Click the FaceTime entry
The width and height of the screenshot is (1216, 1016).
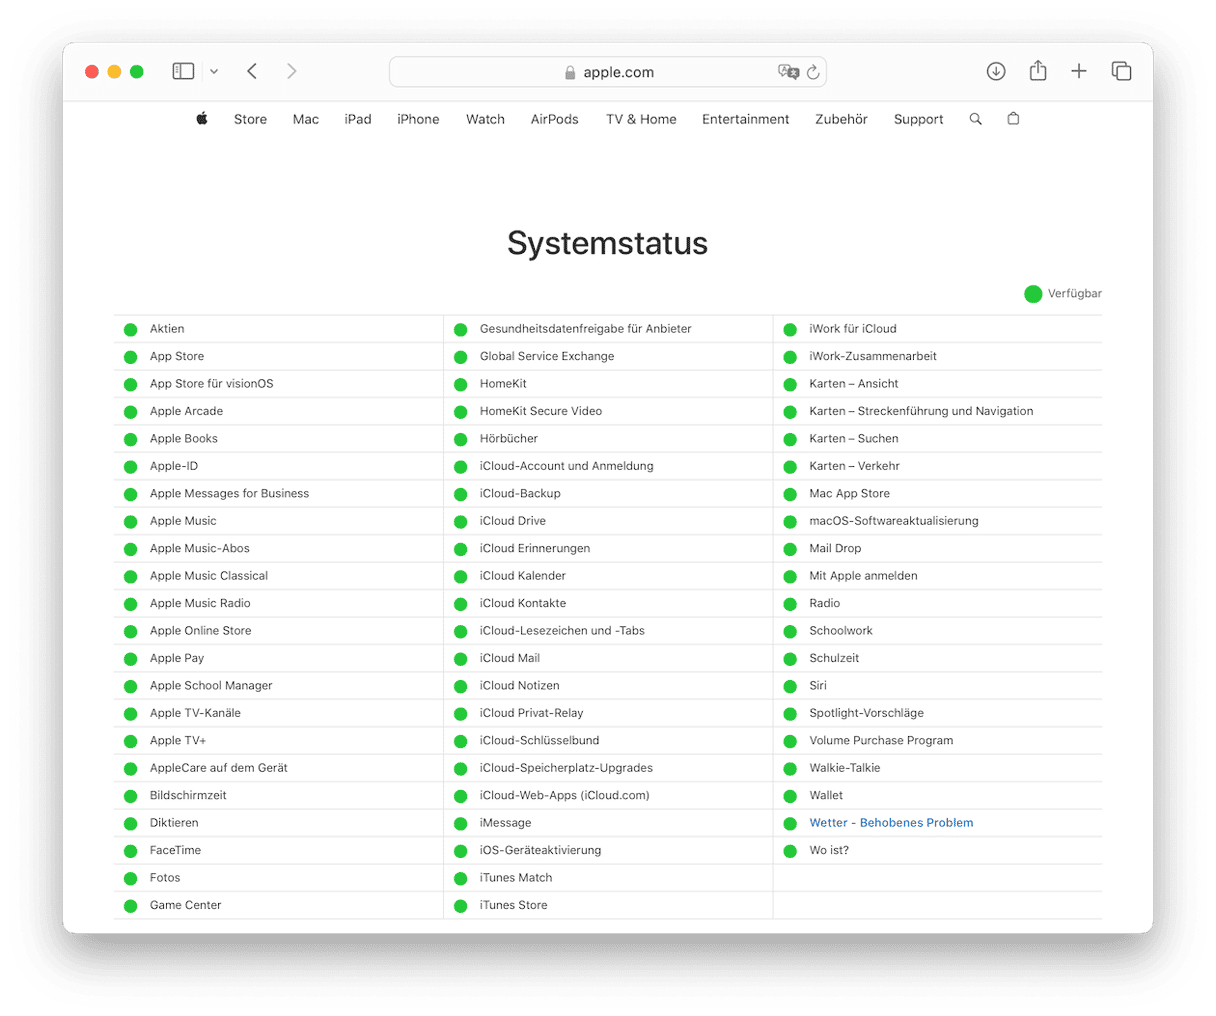point(175,850)
